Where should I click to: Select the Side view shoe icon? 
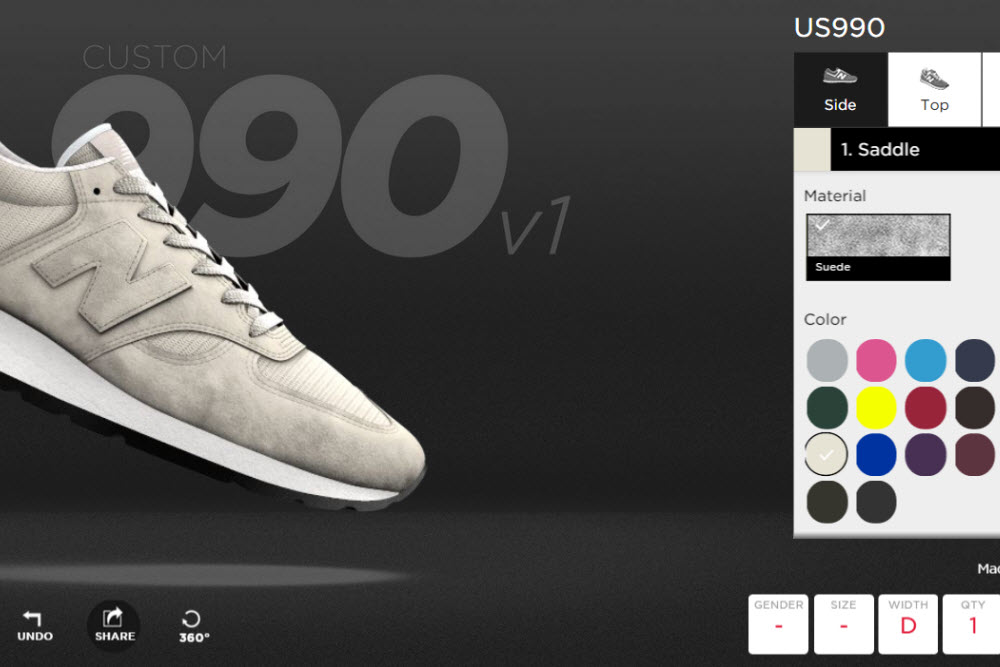point(839,76)
